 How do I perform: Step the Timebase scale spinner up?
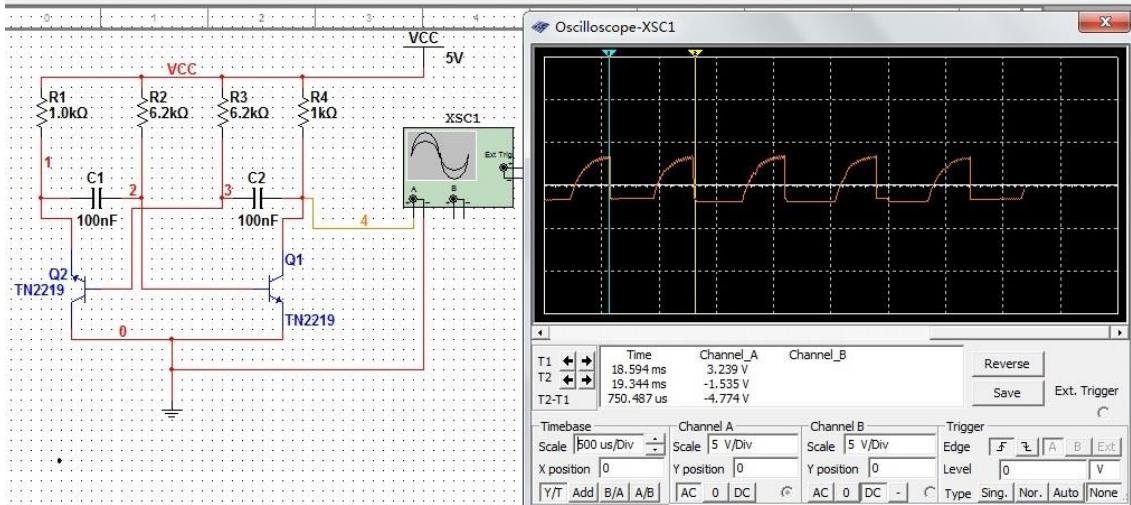654,441
